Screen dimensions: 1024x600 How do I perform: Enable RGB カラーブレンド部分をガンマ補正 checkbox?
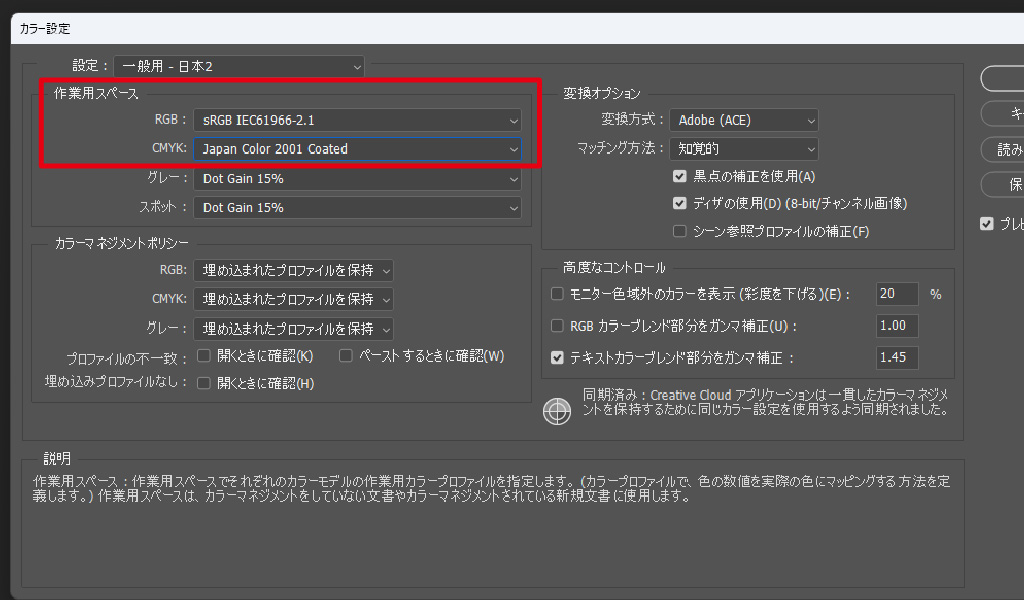coord(558,326)
